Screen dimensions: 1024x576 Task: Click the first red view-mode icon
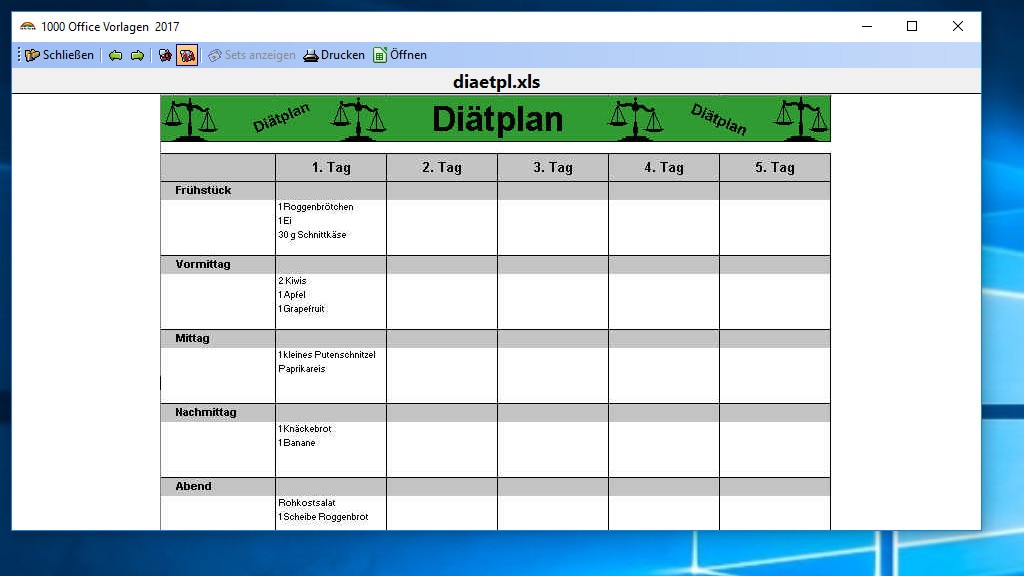[x=165, y=55]
